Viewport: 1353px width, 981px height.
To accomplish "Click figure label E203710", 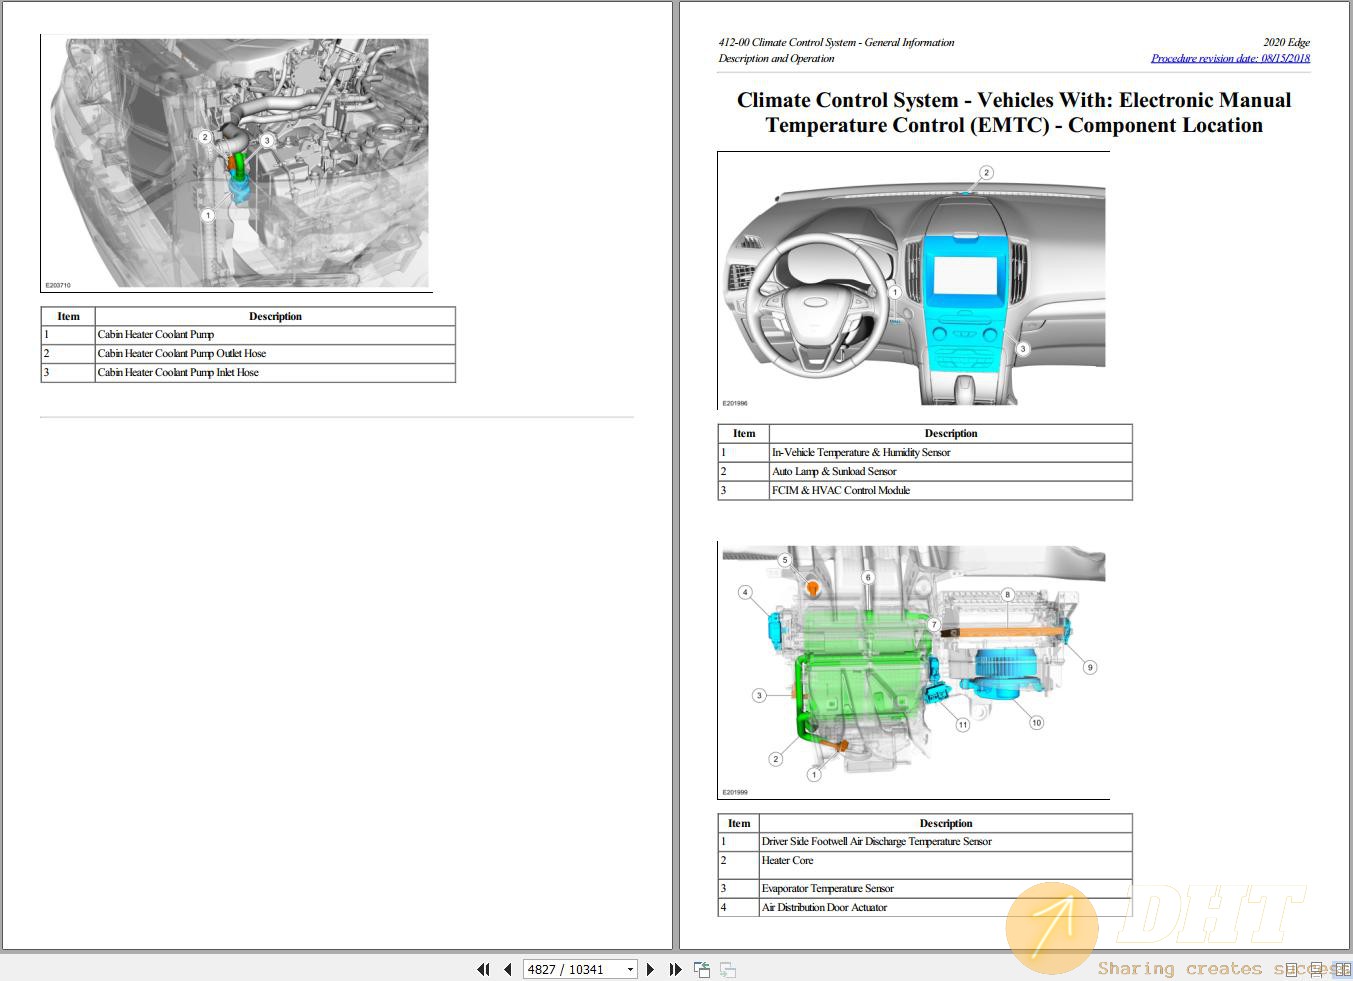I will point(58,285).
